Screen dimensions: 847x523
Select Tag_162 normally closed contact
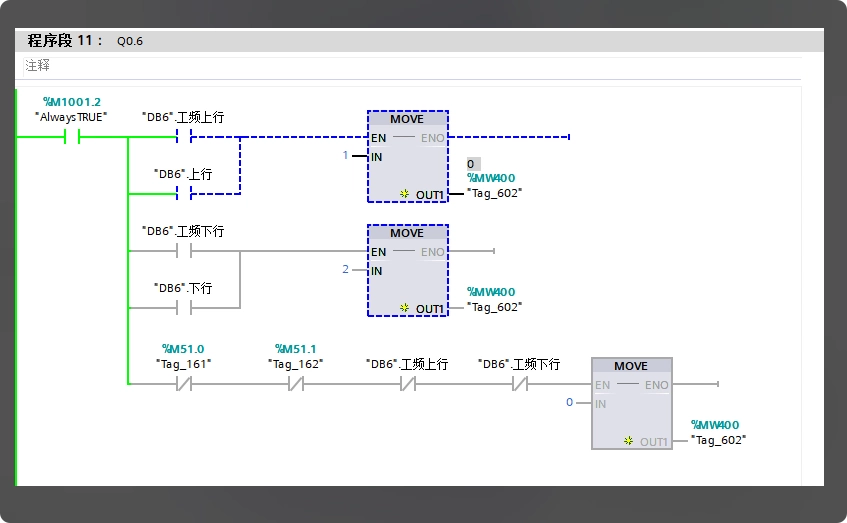[x=295, y=384]
